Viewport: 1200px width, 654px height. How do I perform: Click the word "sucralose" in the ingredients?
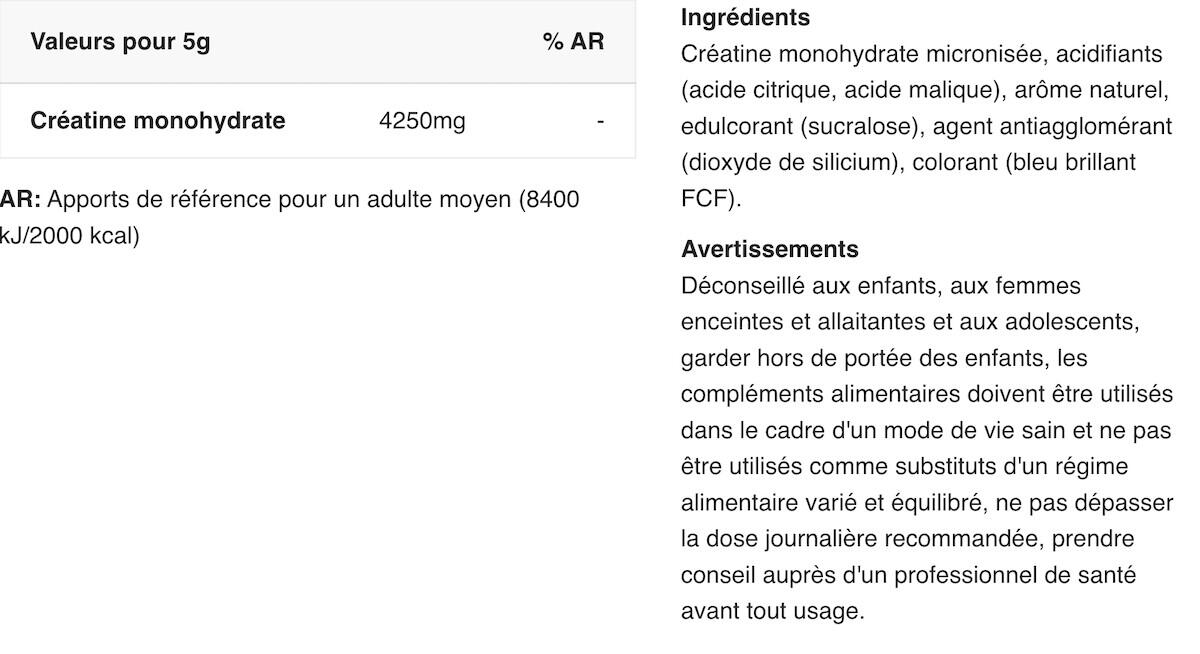tap(863, 126)
